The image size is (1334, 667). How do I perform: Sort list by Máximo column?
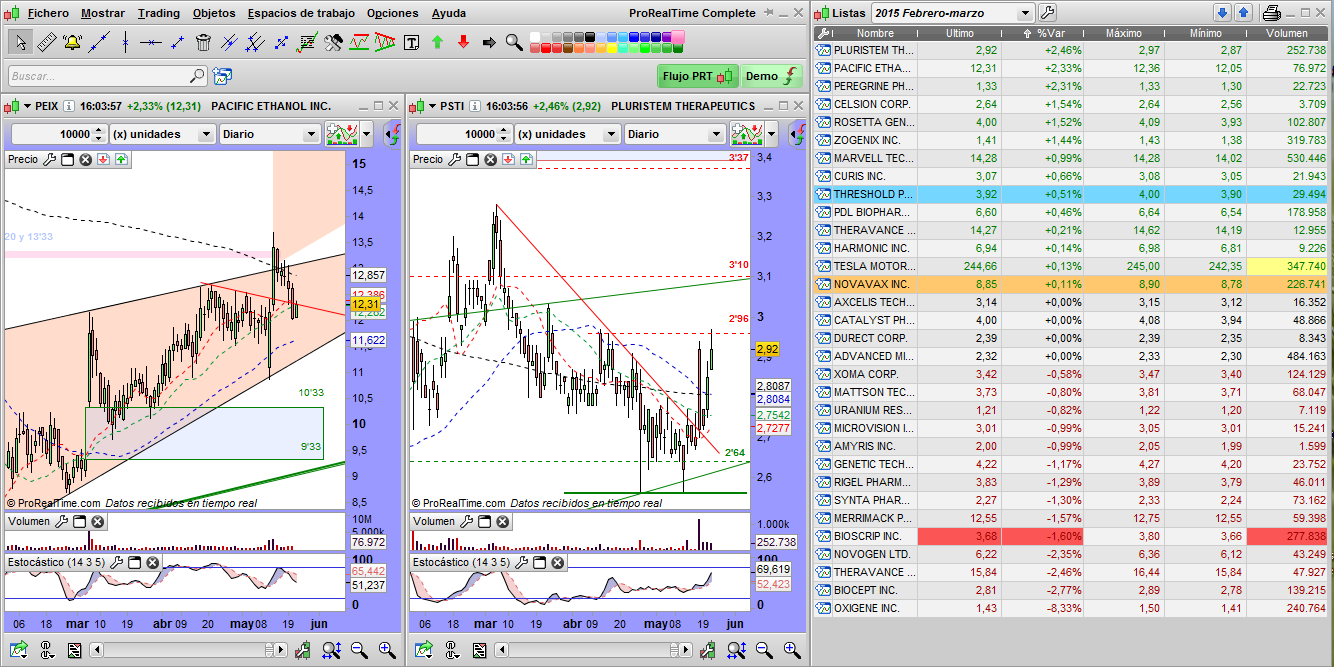point(1124,33)
